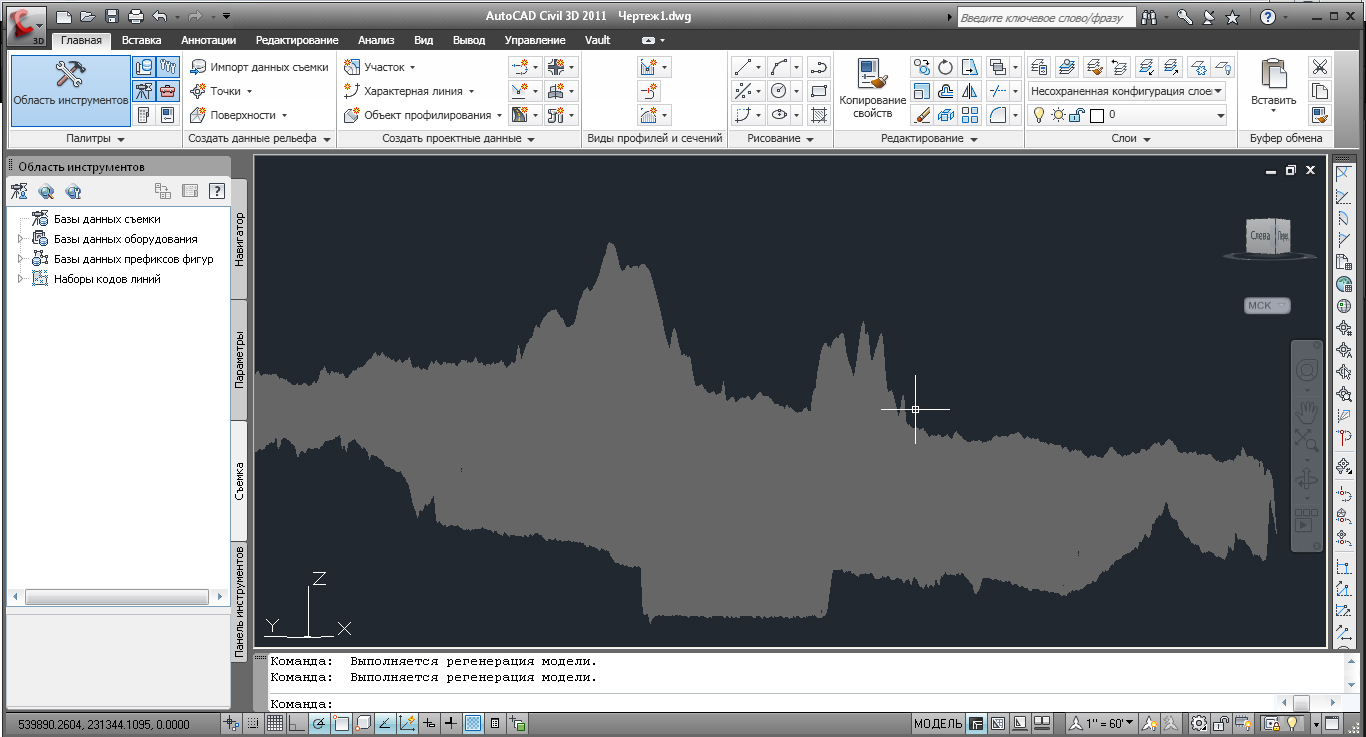The height and width of the screenshot is (737, 1366).
Task: Click the help question mark in Область инструментов
Action: (215, 191)
